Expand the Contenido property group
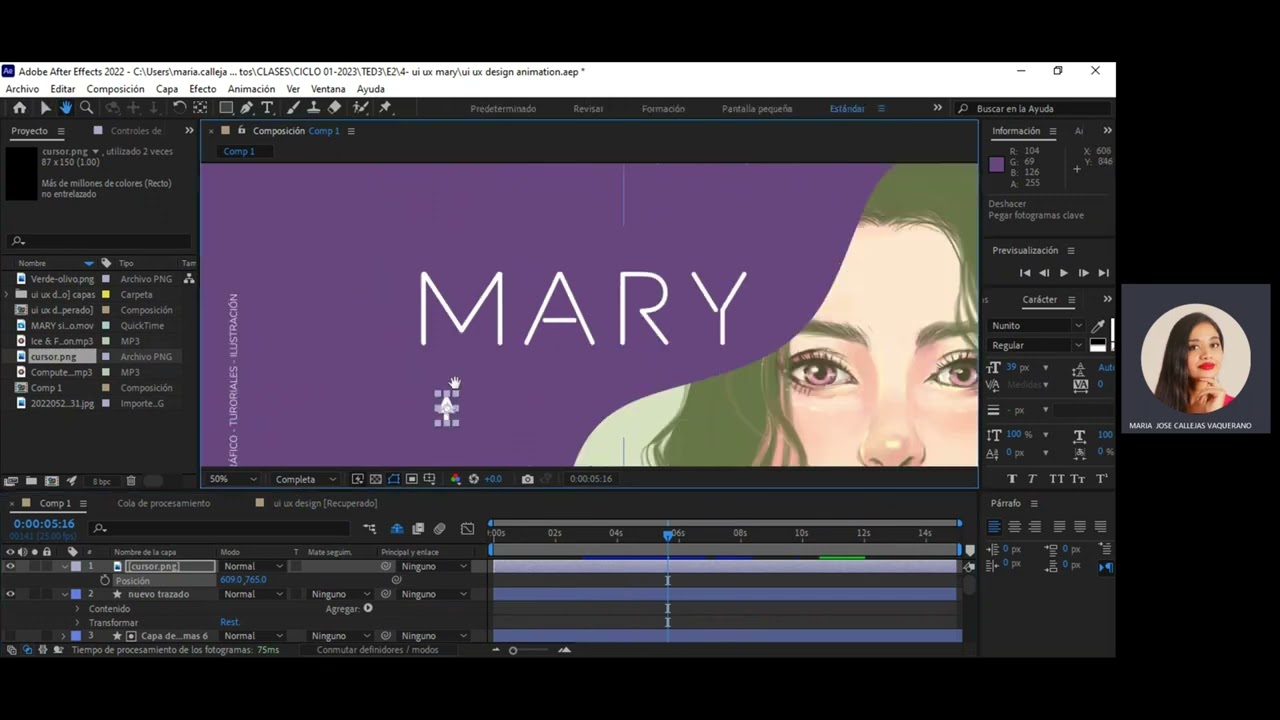This screenshot has width=1280, height=720. pyautogui.click(x=78, y=608)
